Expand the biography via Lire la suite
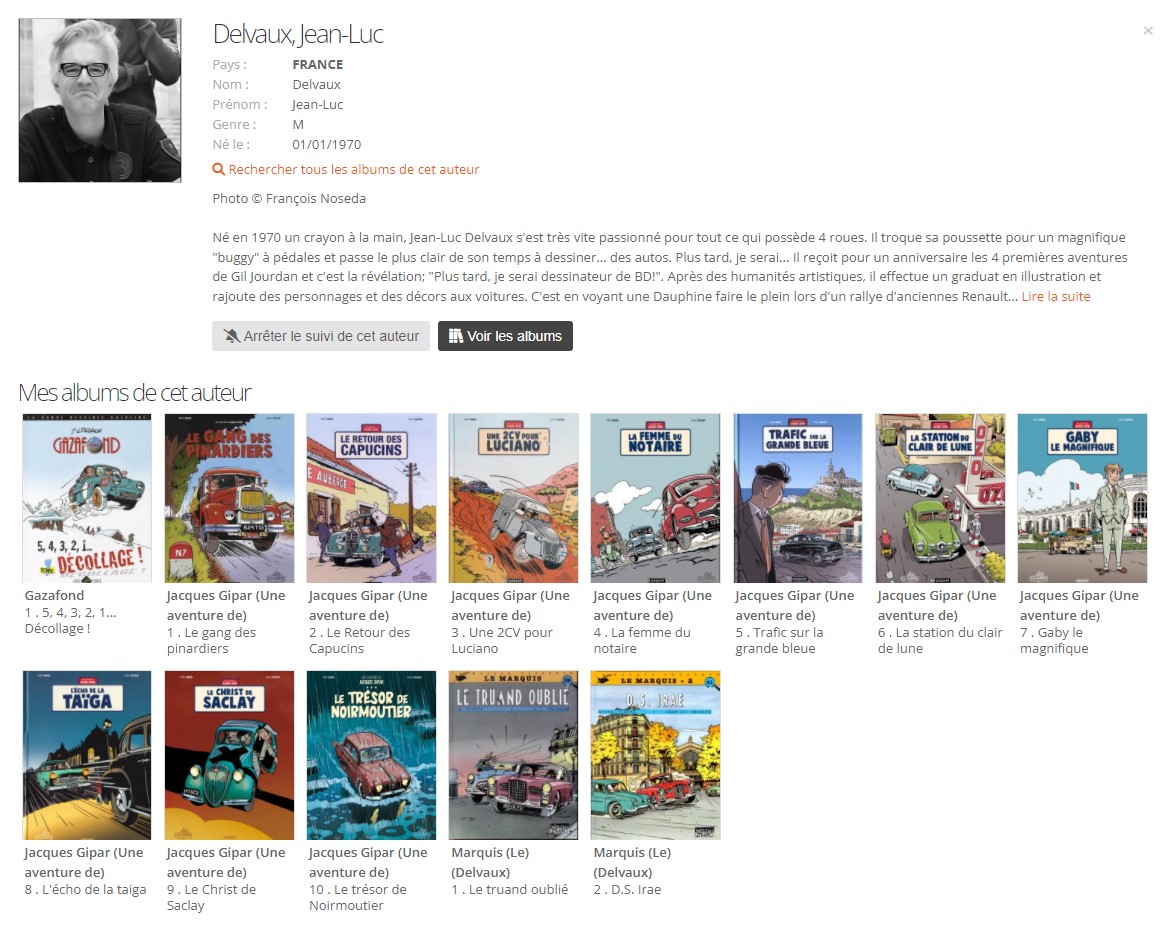The image size is (1175, 925). tap(1056, 296)
